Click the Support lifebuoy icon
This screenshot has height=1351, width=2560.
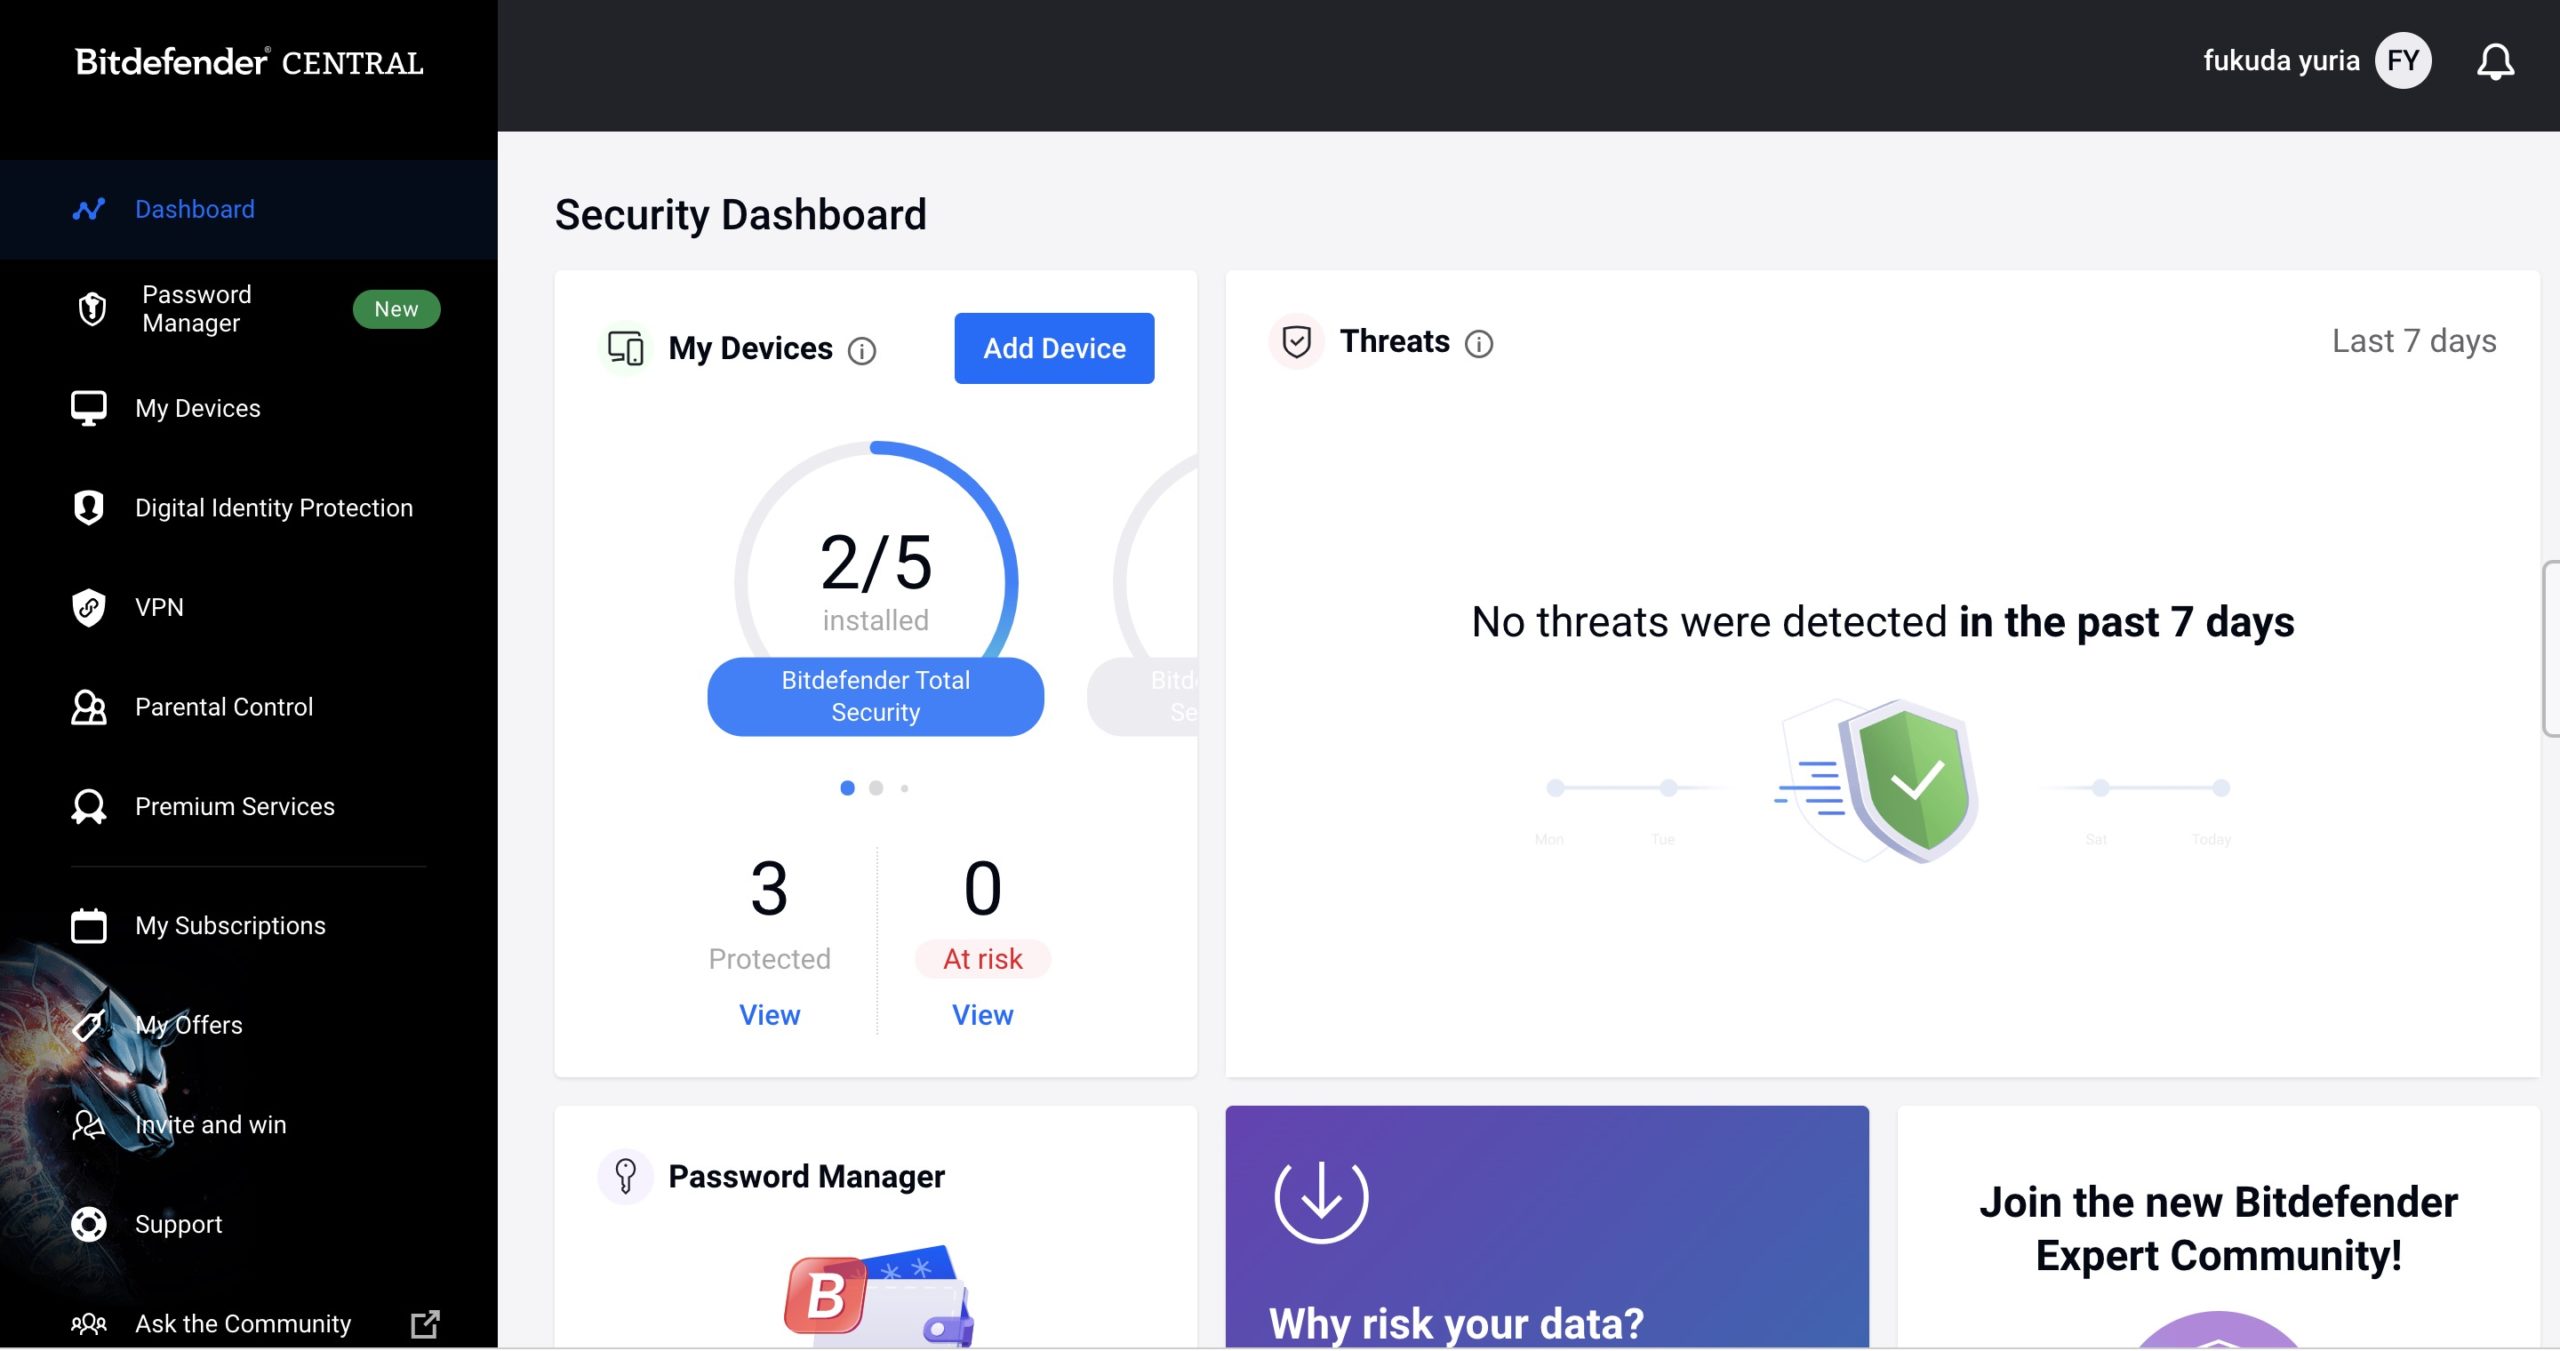click(89, 1224)
